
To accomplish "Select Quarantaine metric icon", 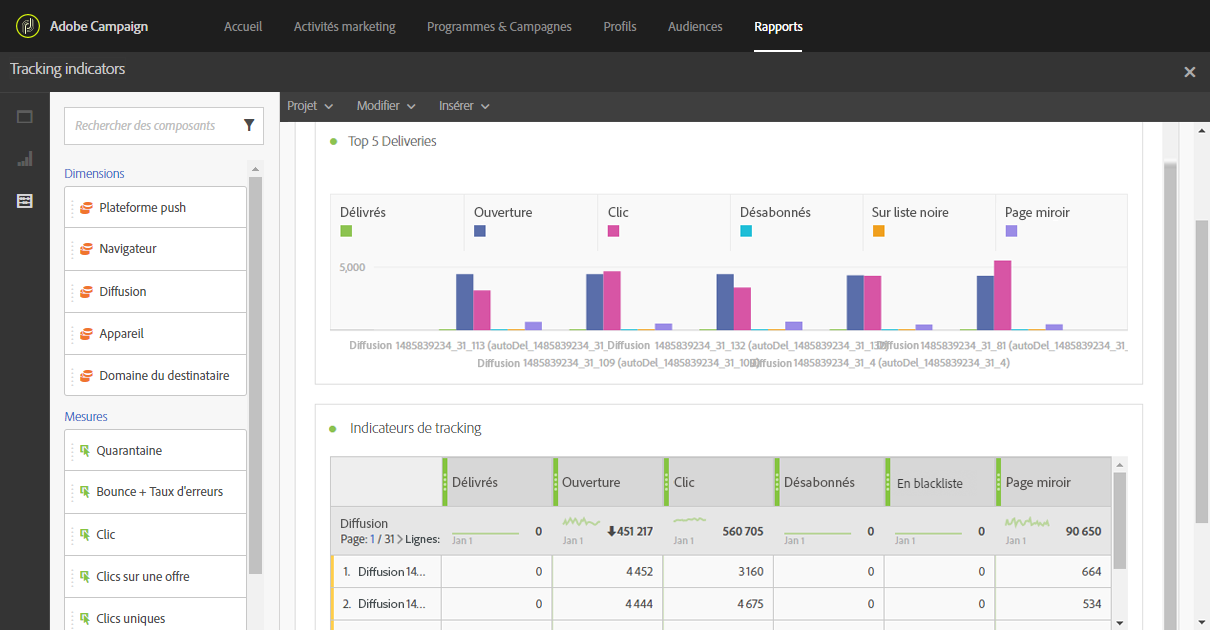I will tap(85, 451).
